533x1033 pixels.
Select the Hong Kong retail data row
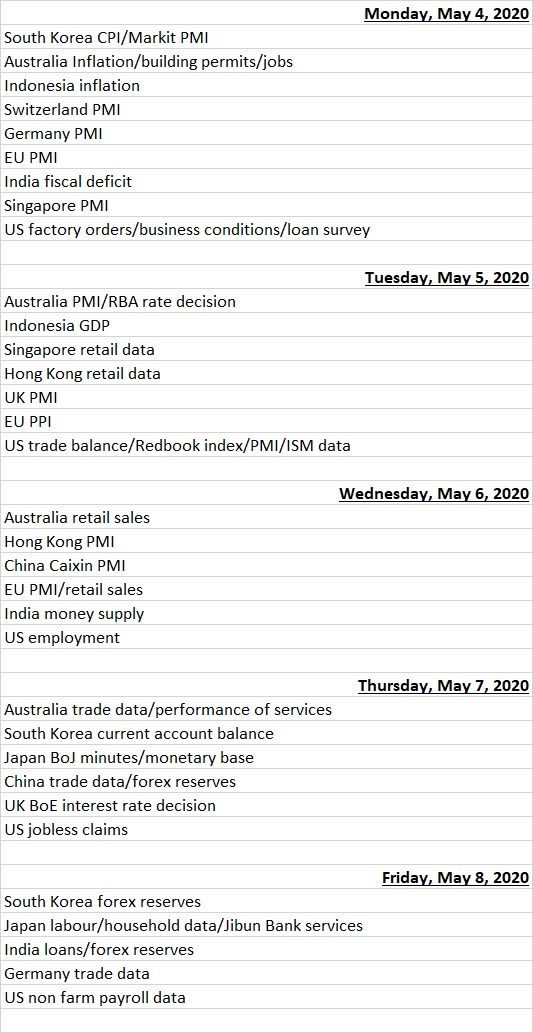266,374
